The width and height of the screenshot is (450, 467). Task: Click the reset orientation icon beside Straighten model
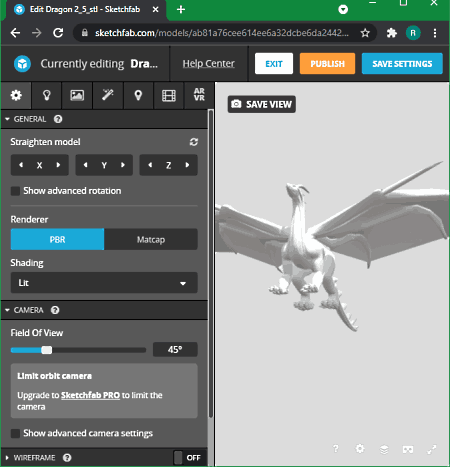[x=194, y=142]
